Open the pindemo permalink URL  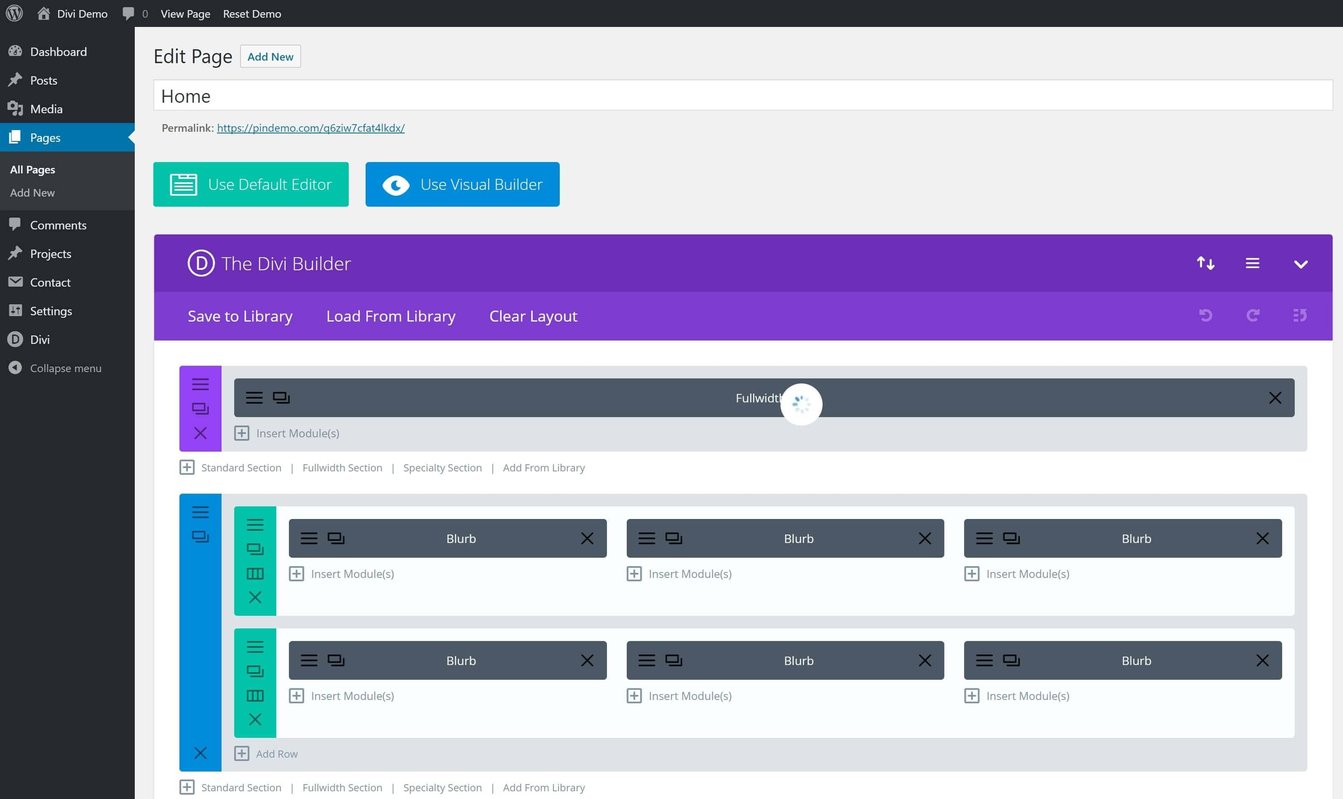coord(311,128)
